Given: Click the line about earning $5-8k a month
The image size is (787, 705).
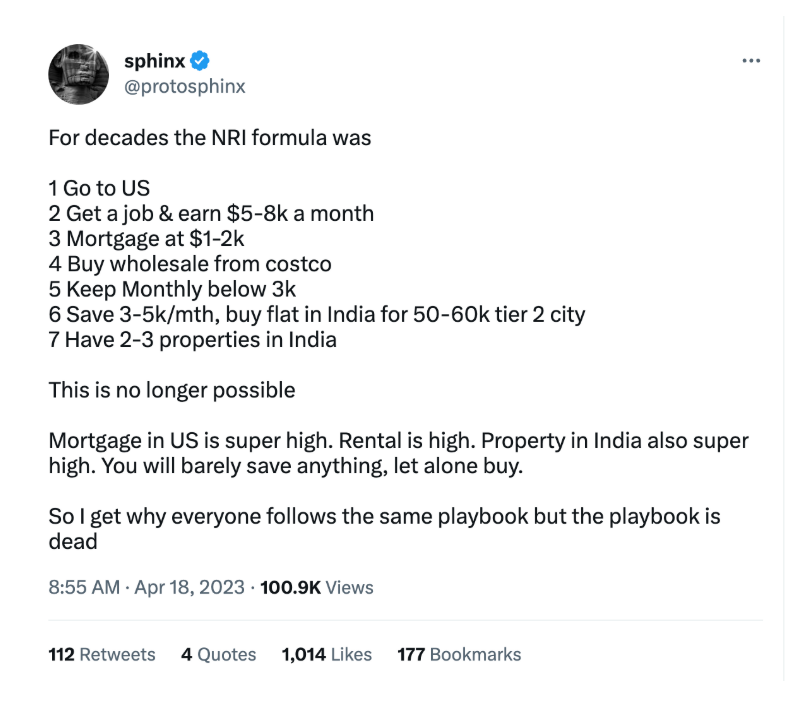Looking at the screenshot, I should [x=211, y=214].
